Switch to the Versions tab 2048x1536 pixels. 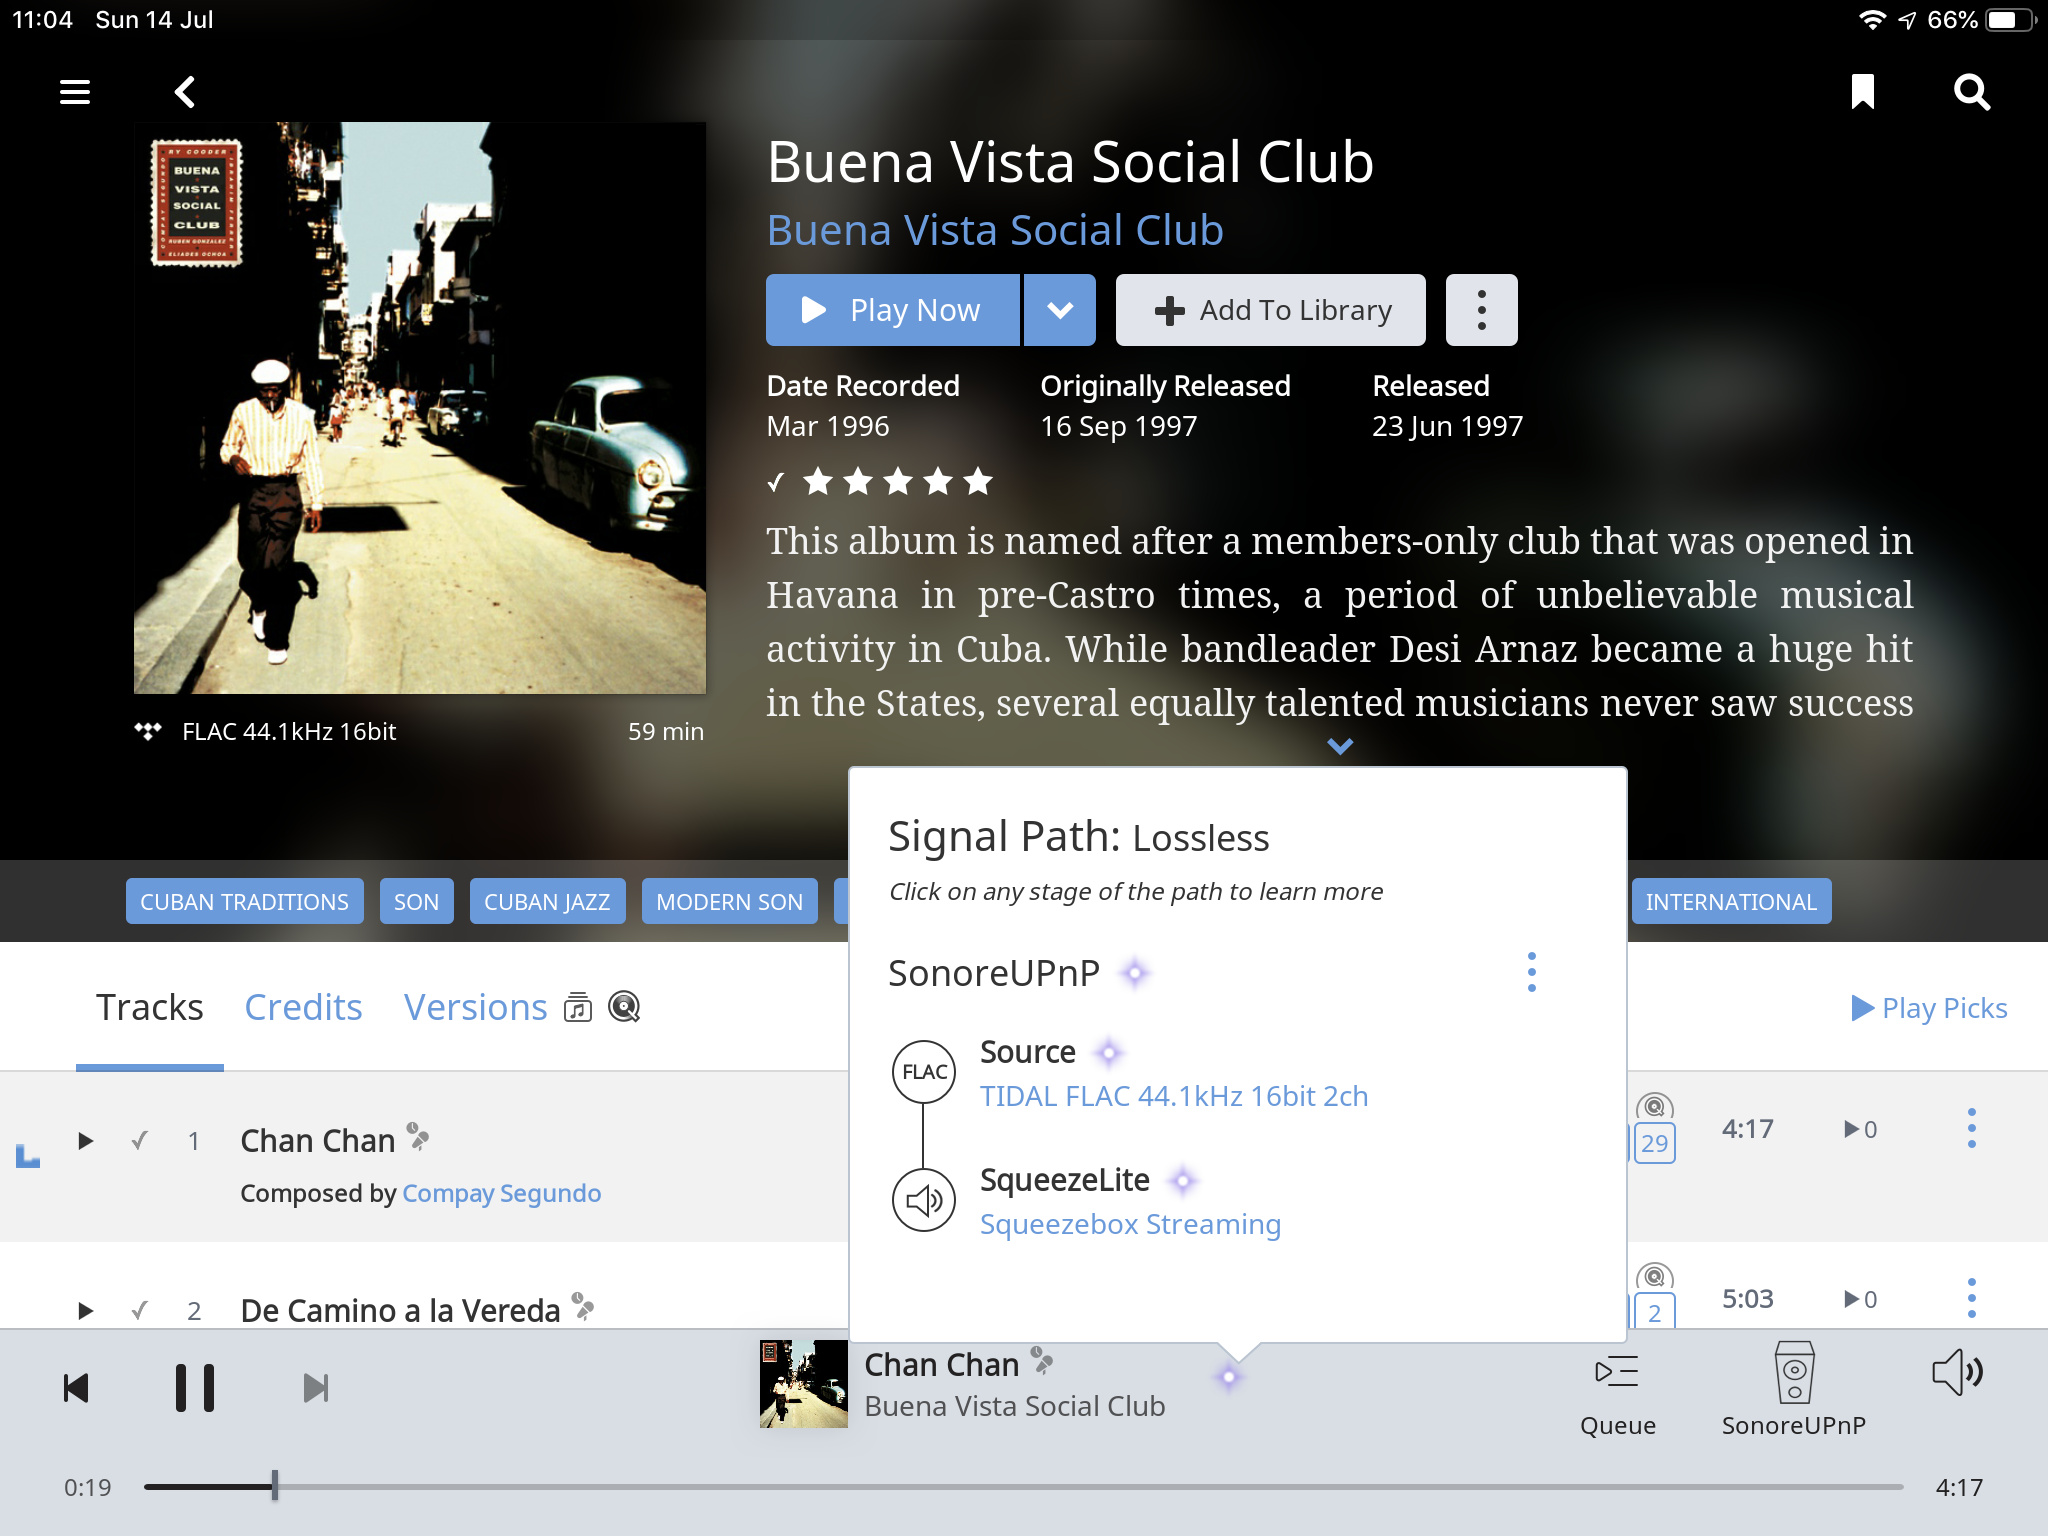[x=476, y=1007]
